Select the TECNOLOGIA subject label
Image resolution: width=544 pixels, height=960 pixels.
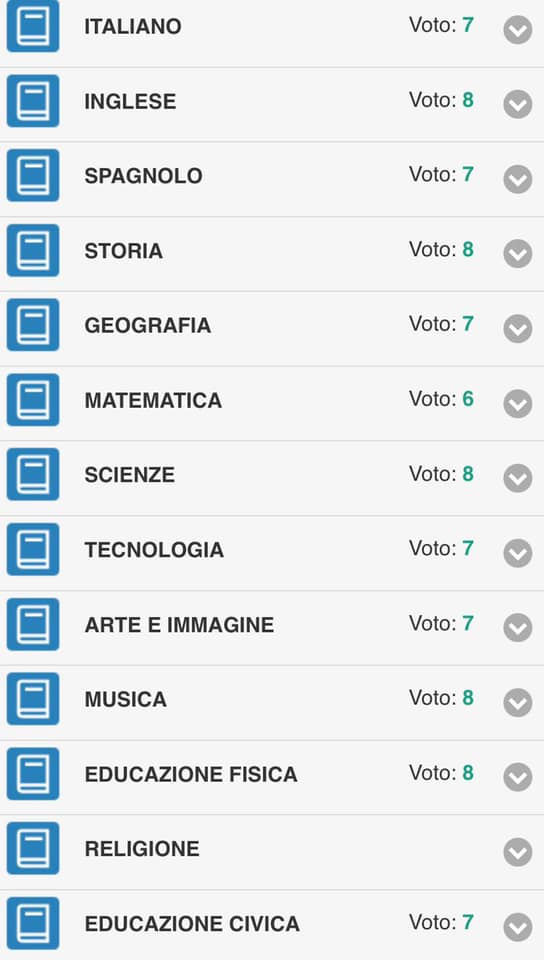pyautogui.click(x=154, y=550)
